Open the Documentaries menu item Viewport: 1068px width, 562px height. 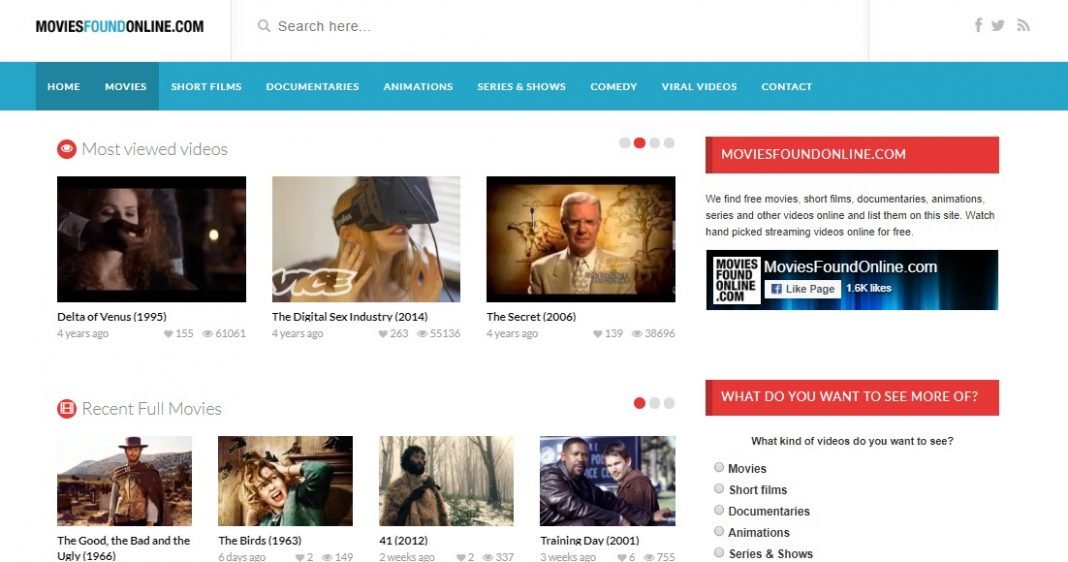coord(312,87)
